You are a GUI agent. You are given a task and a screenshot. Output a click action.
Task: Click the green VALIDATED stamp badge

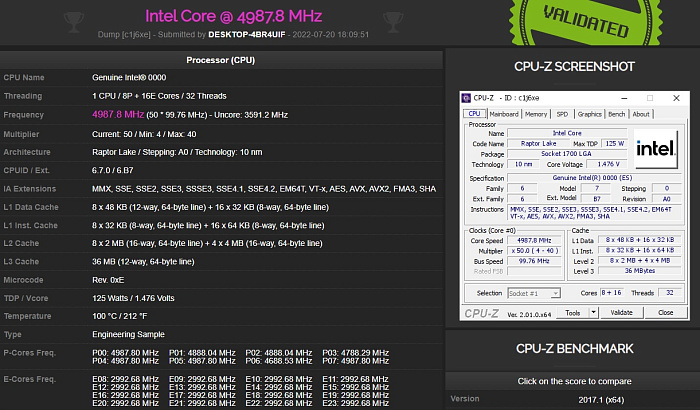[586, 21]
